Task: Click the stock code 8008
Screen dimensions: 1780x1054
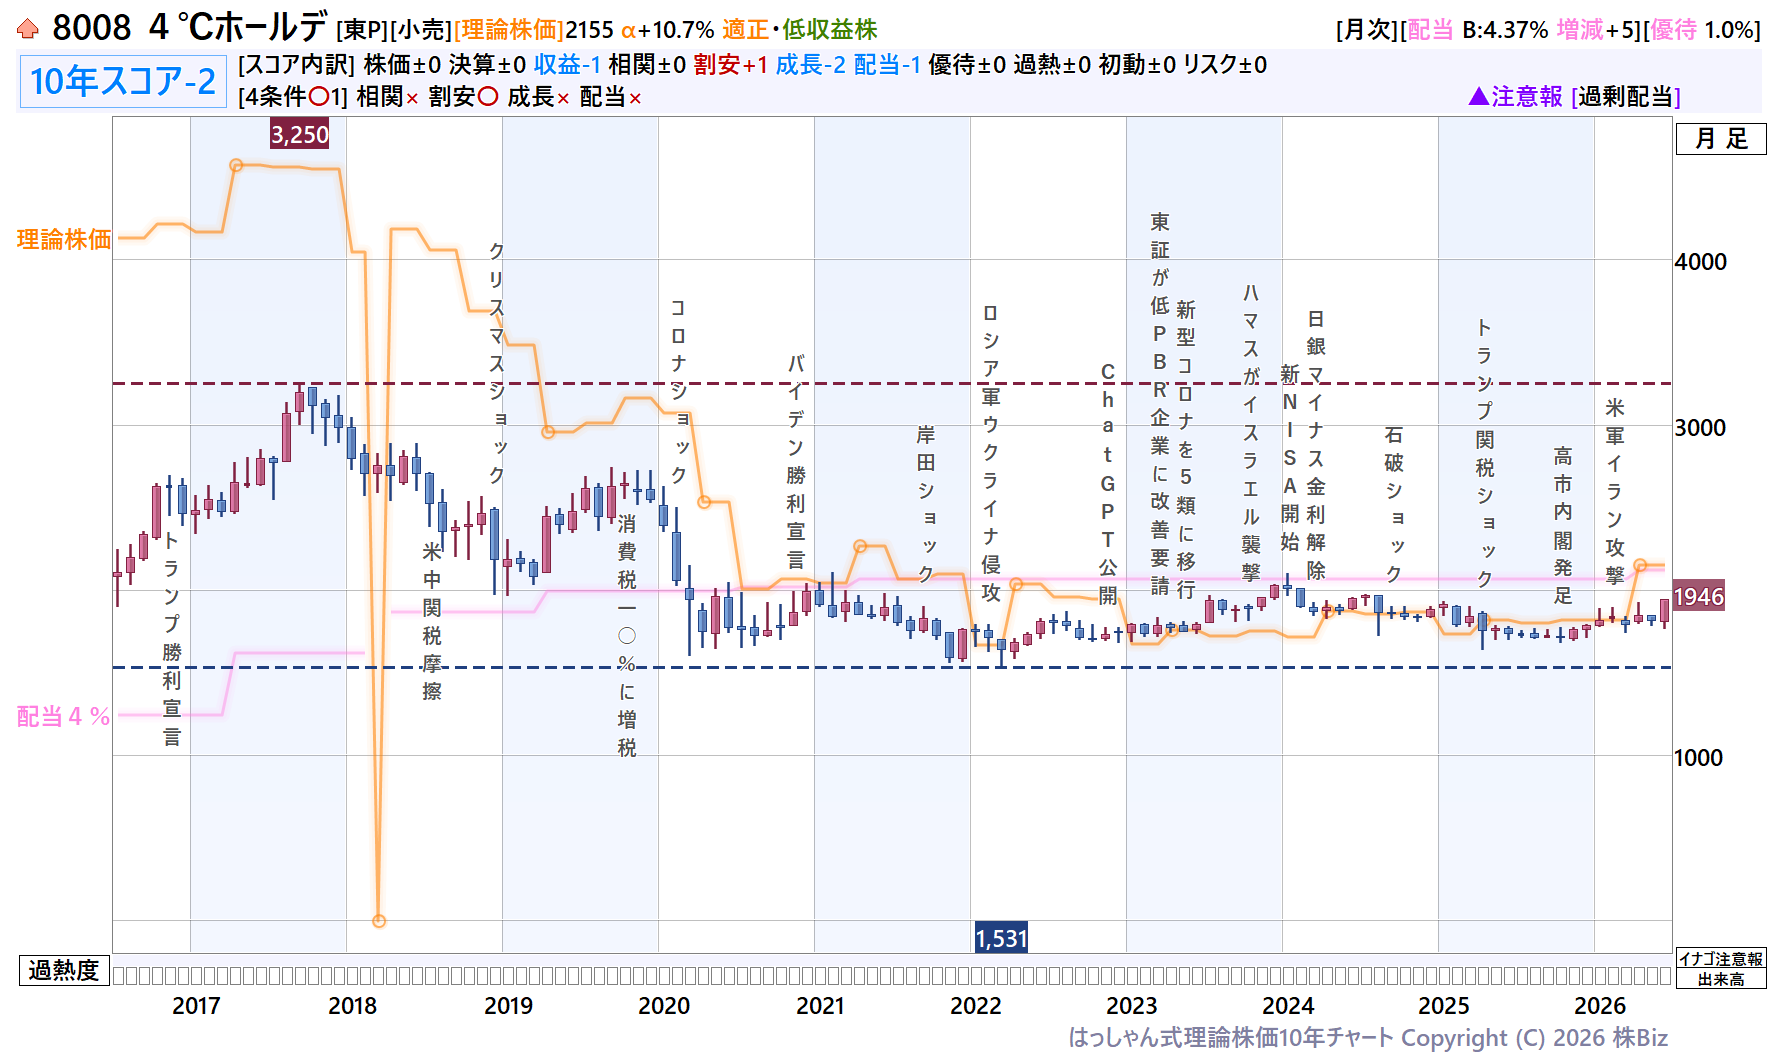Action: 91,28
